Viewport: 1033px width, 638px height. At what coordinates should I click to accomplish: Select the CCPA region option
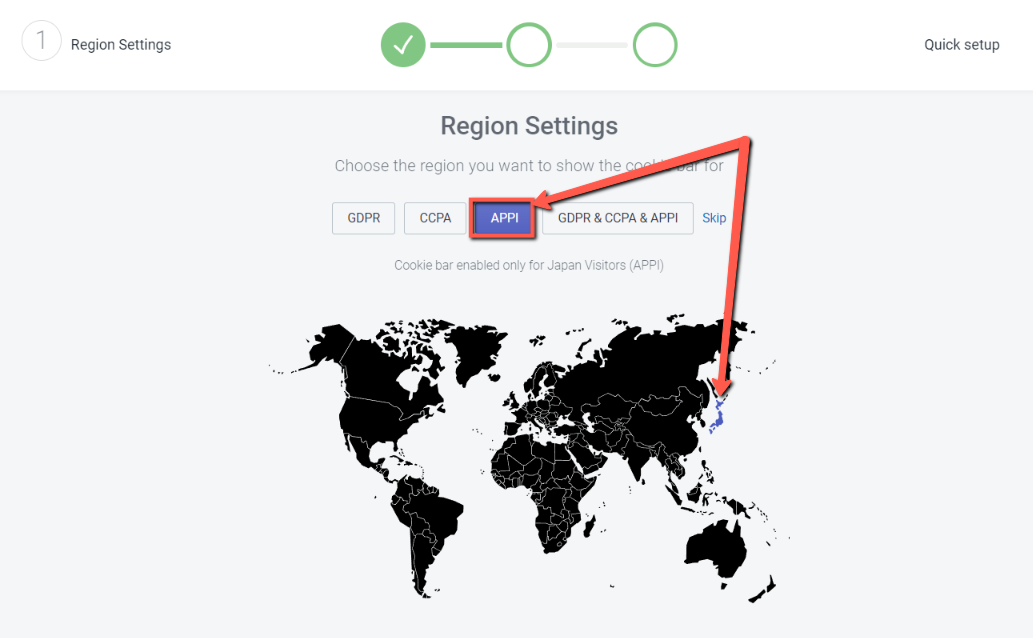434,217
